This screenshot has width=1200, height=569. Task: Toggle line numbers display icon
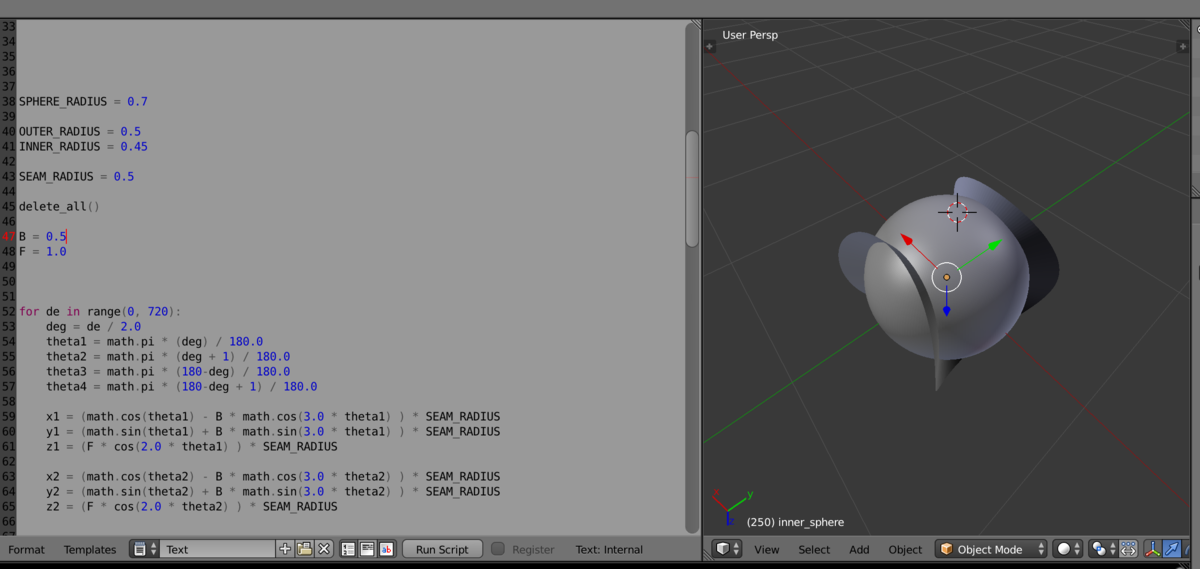pos(349,549)
